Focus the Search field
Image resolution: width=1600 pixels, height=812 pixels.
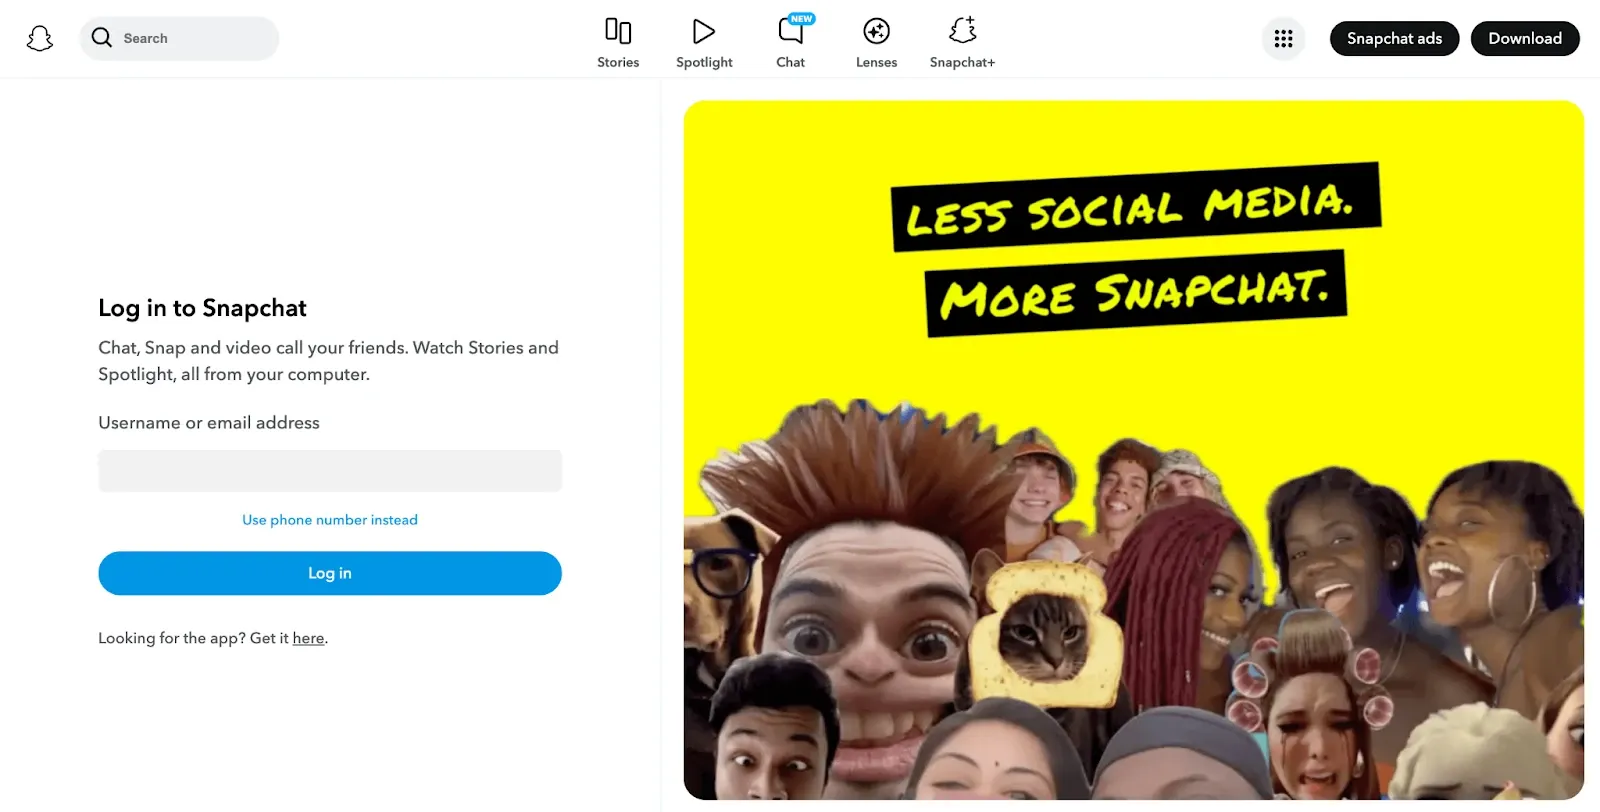[179, 38]
